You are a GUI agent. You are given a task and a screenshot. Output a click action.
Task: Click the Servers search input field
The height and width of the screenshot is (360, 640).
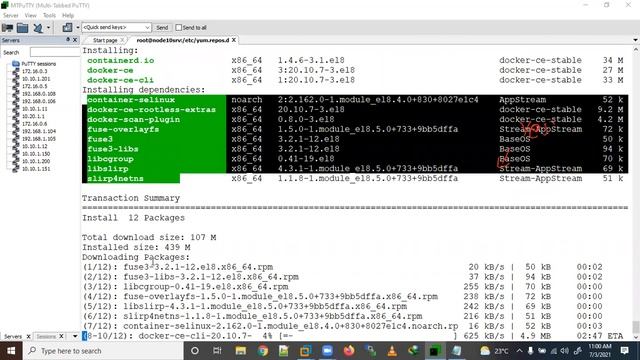[x=55, y=52]
